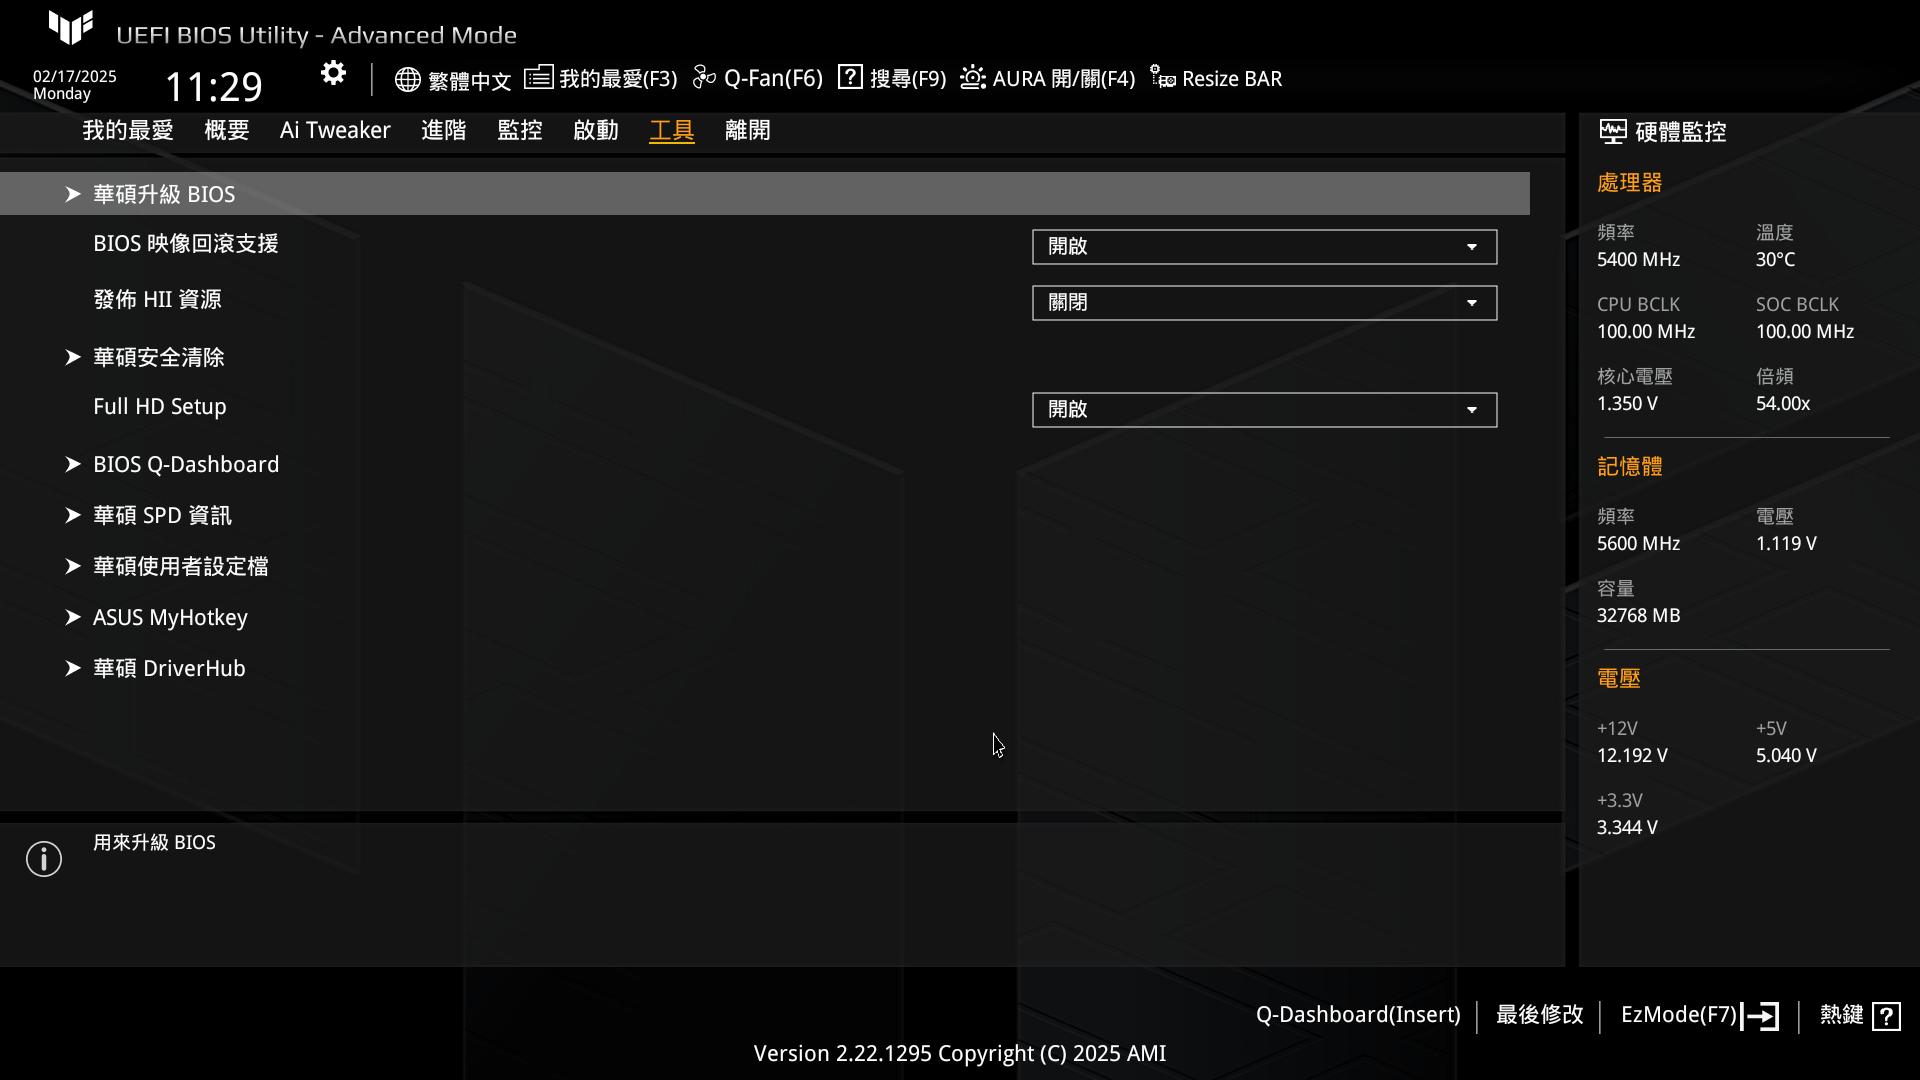Expand arrow next to 華碩使用者設定檔
Image resolution: width=1920 pixels, height=1080 pixels.
73,566
